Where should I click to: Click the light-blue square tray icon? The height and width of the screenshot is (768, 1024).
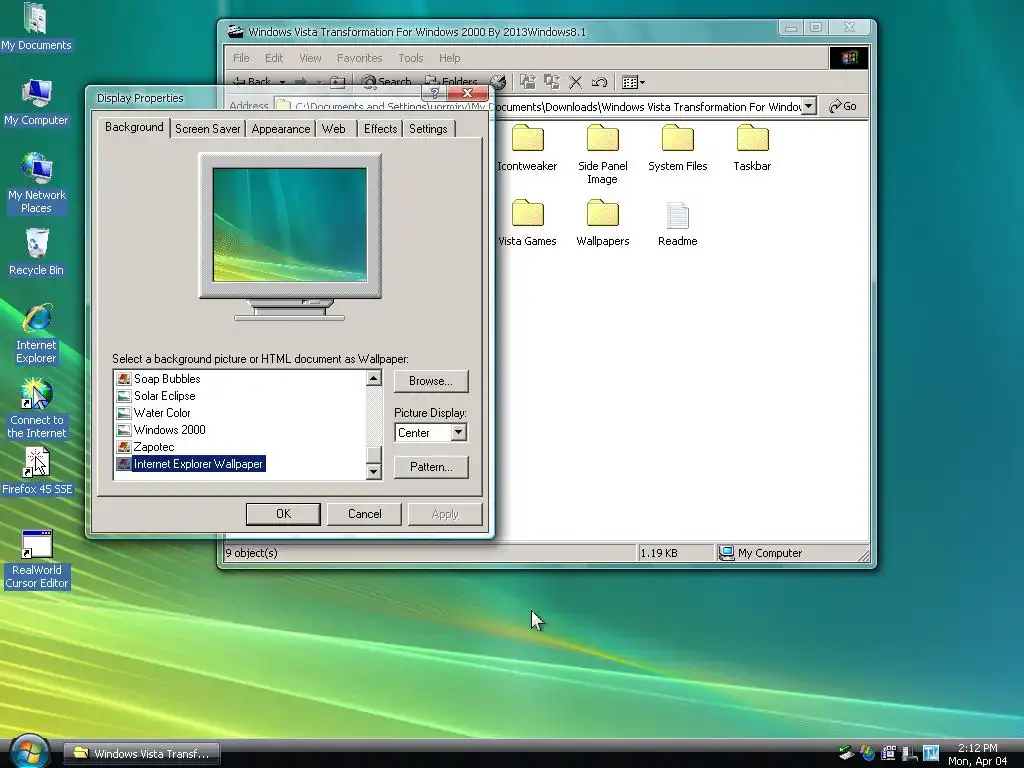[931, 753]
